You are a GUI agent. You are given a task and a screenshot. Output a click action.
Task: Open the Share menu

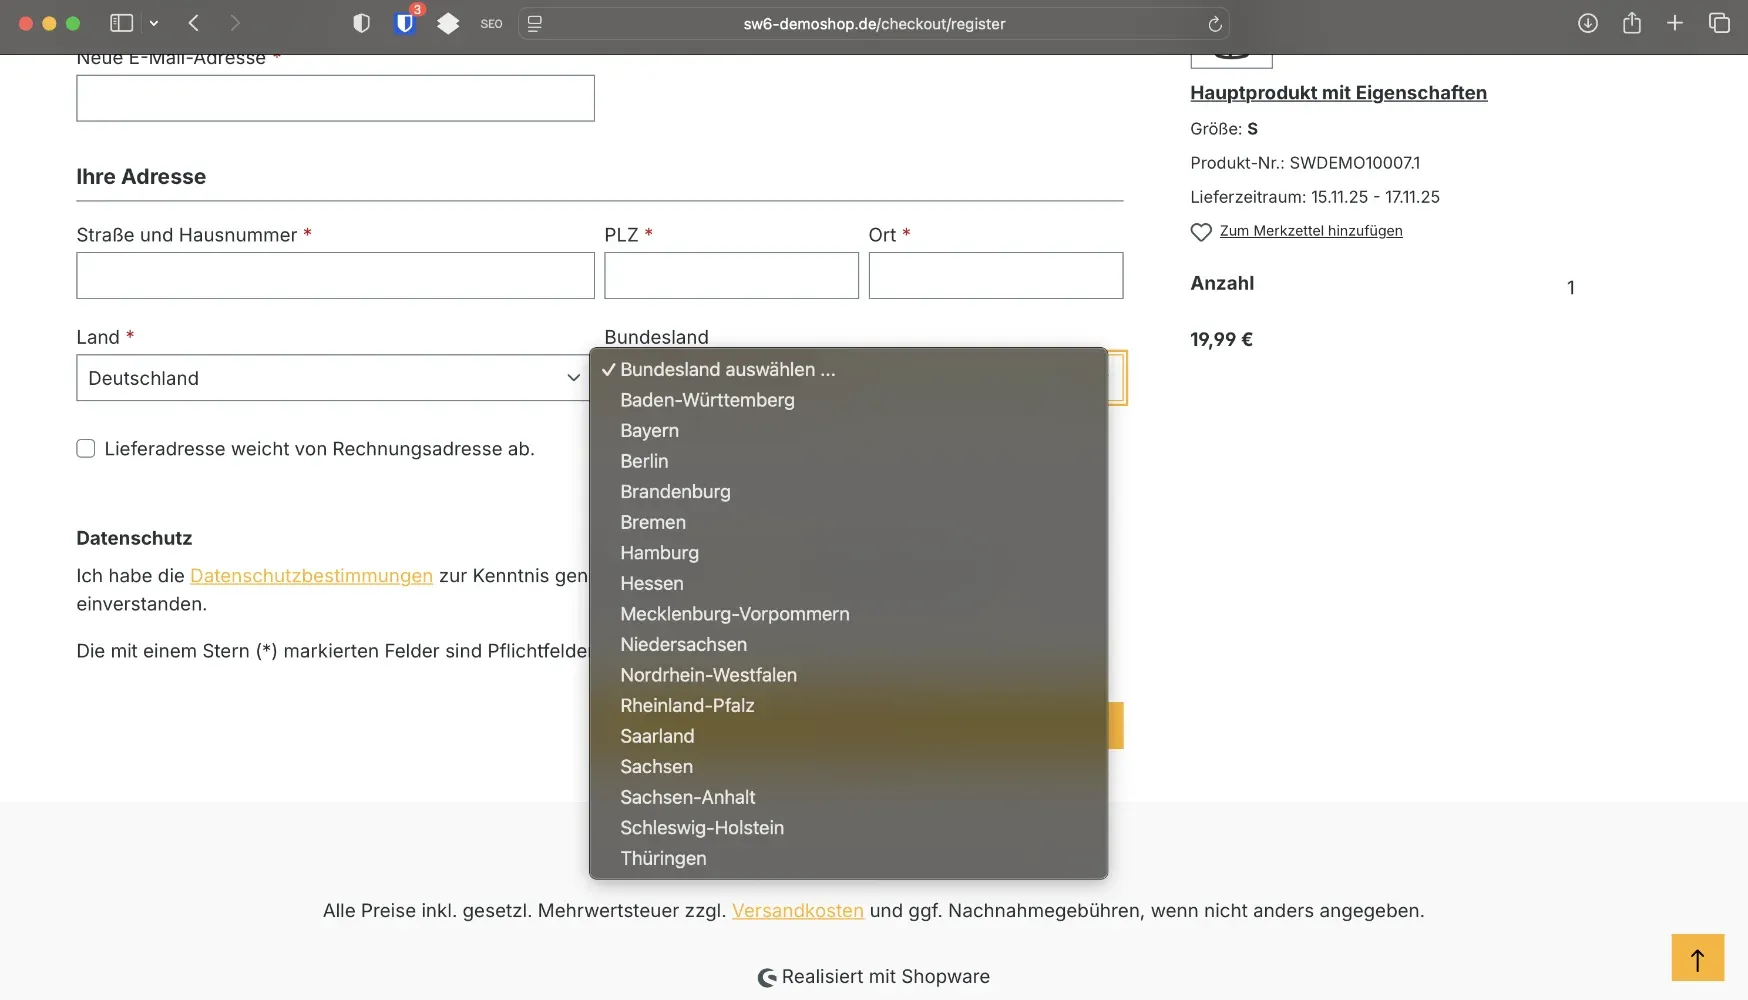(1632, 23)
